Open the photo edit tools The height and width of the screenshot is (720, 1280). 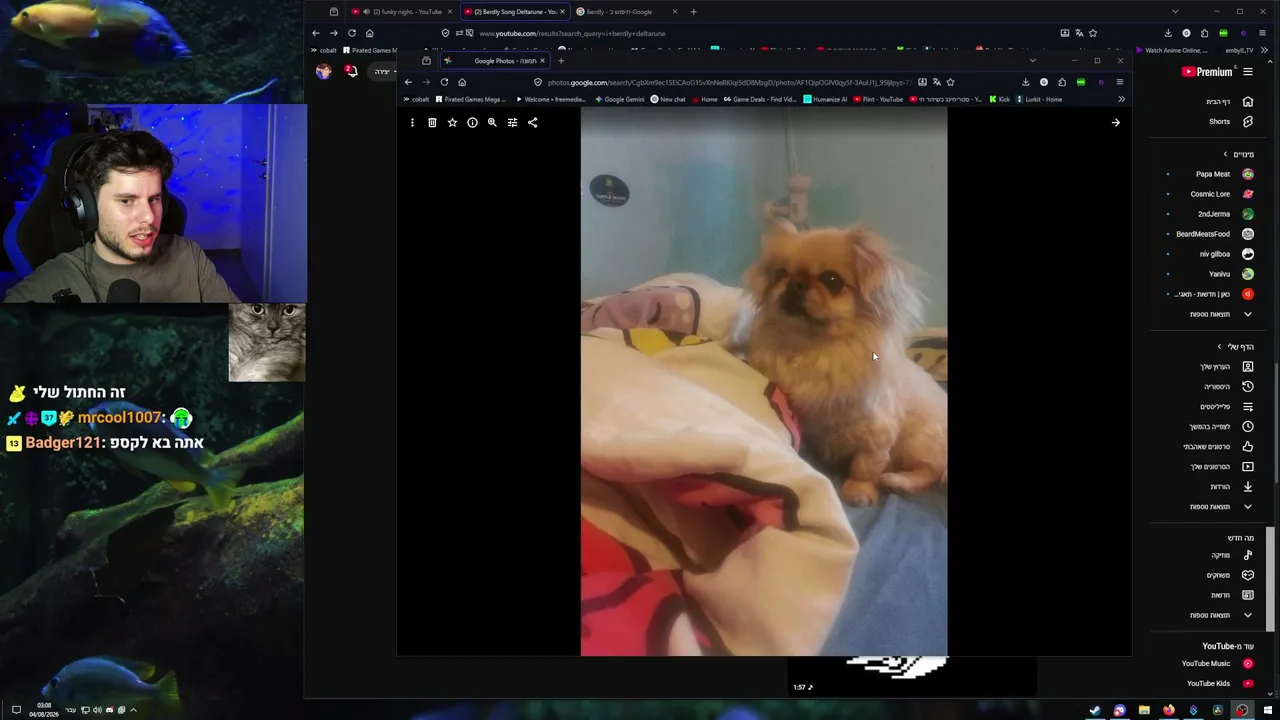coord(512,123)
